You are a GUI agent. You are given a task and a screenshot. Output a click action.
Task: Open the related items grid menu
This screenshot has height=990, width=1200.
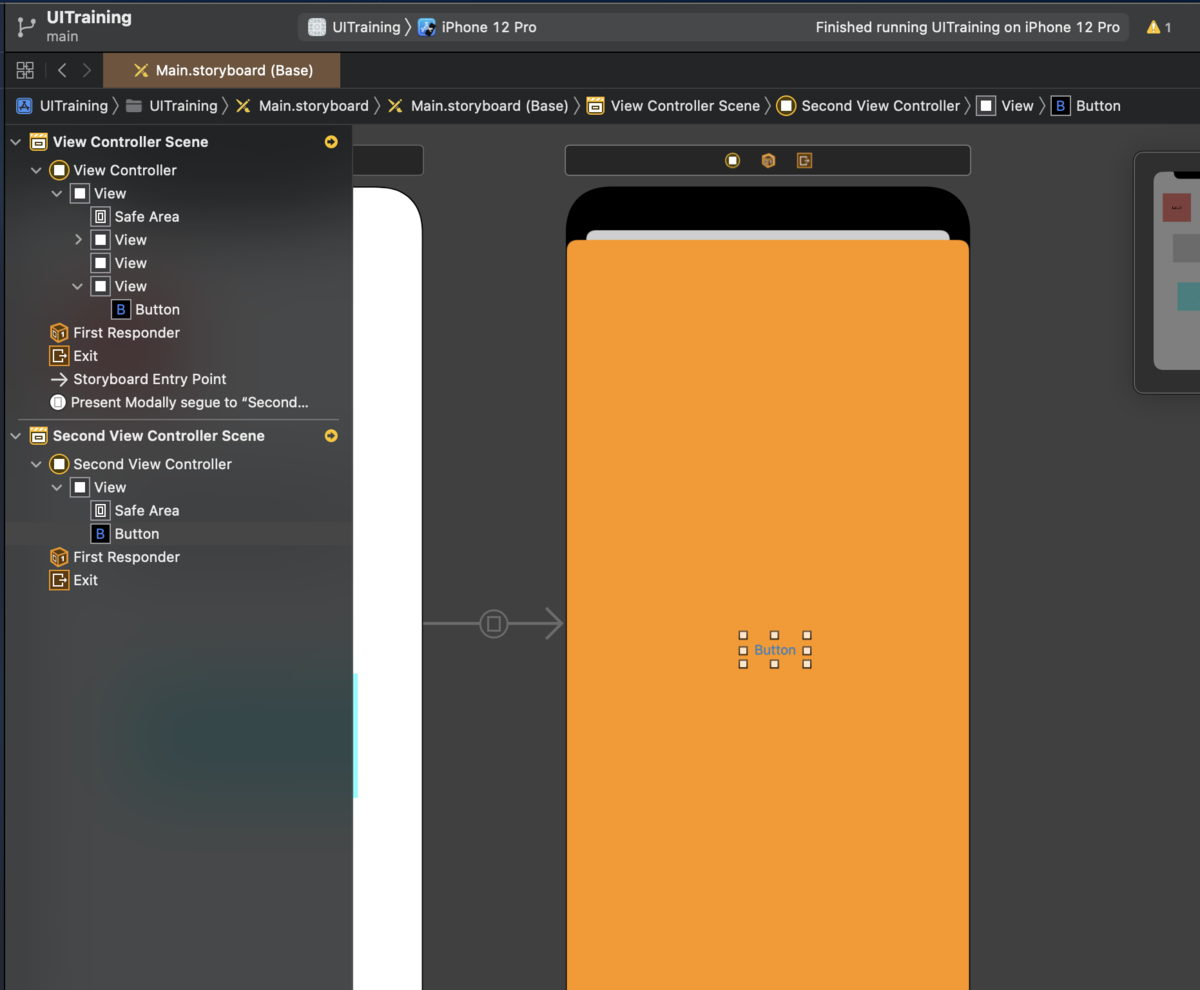pos(25,70)
